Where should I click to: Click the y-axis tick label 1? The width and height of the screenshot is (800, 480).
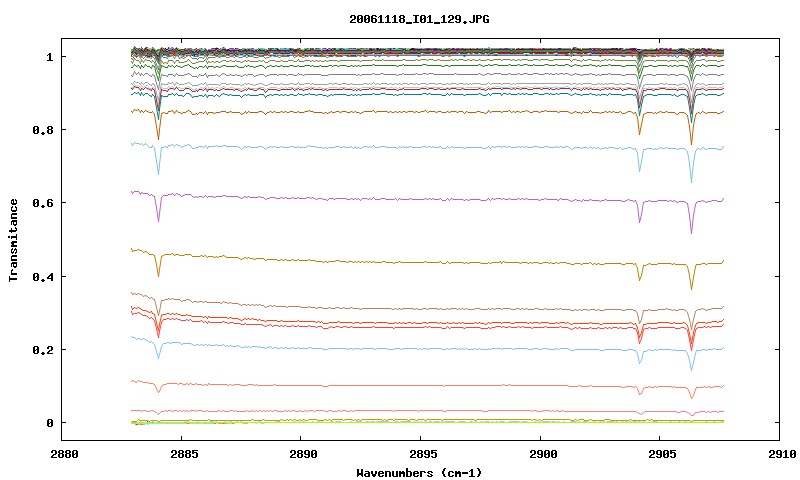(x=49, y=57)
